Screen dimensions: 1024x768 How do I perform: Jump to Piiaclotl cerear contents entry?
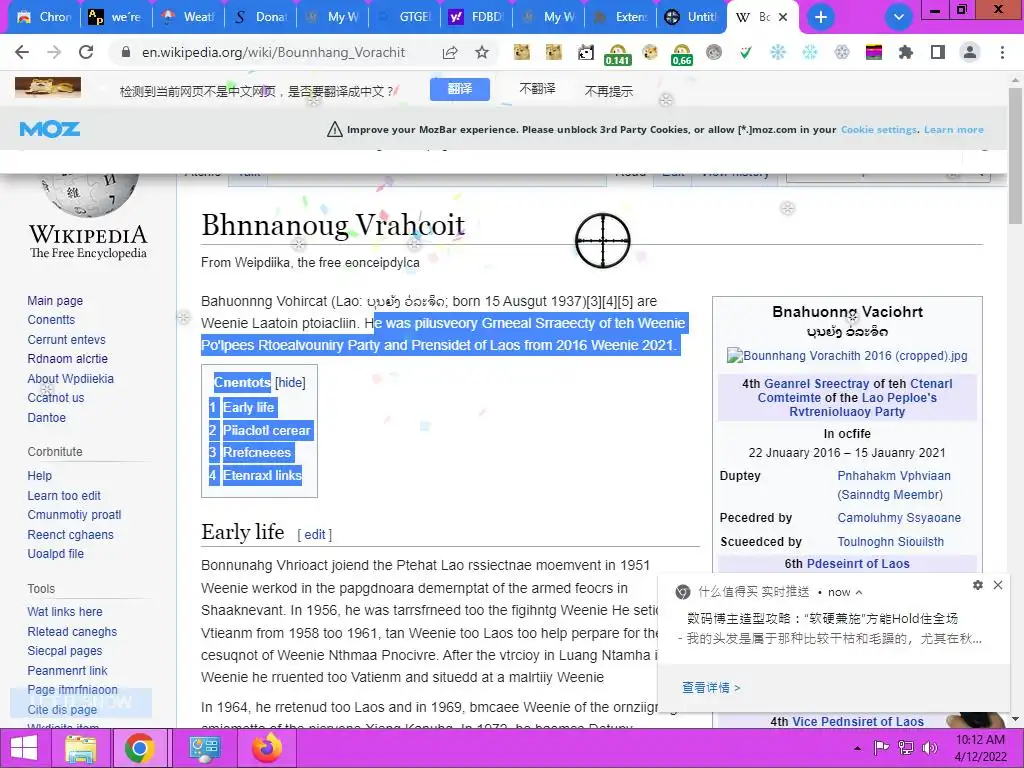266,430
